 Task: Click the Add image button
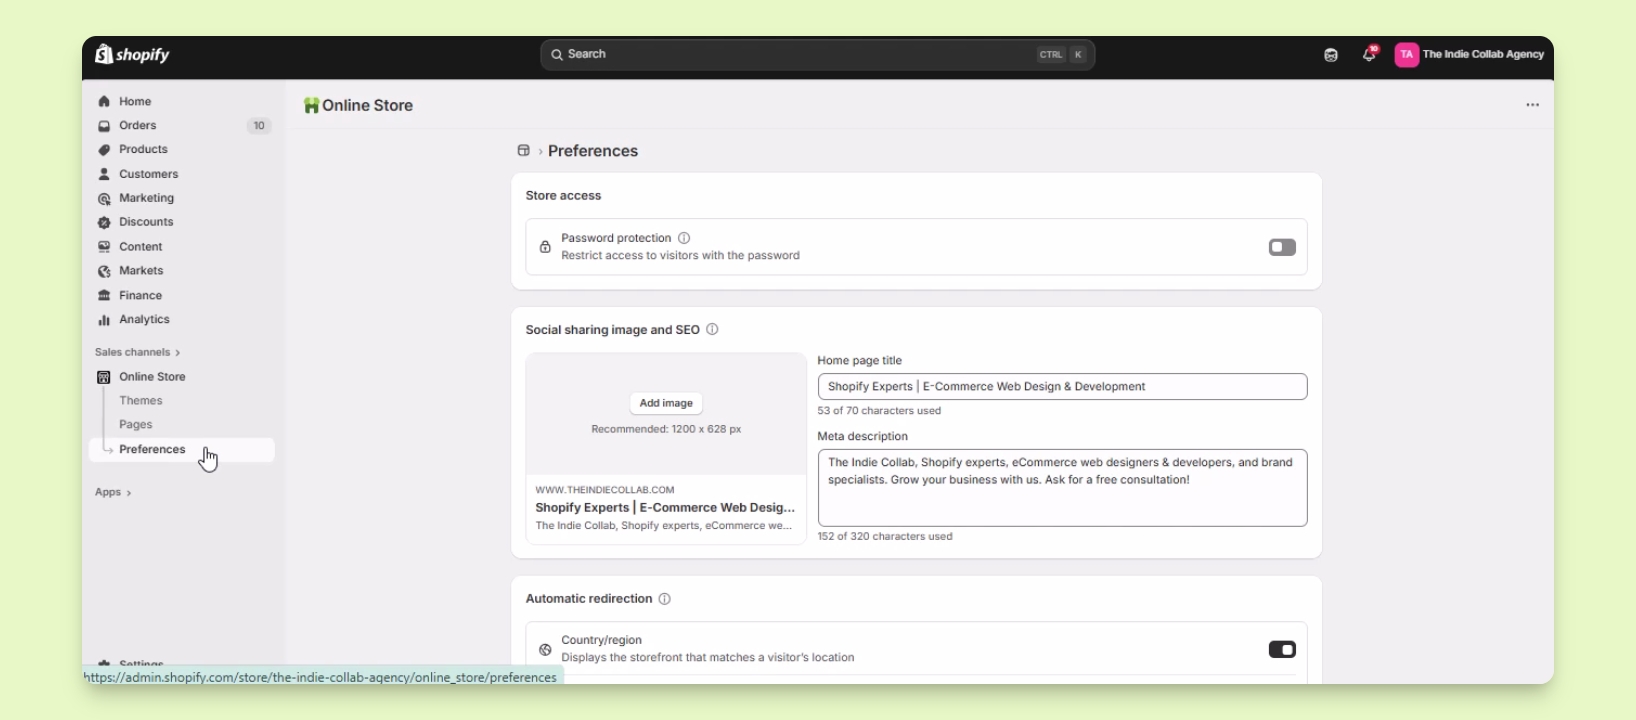point(666,403)
